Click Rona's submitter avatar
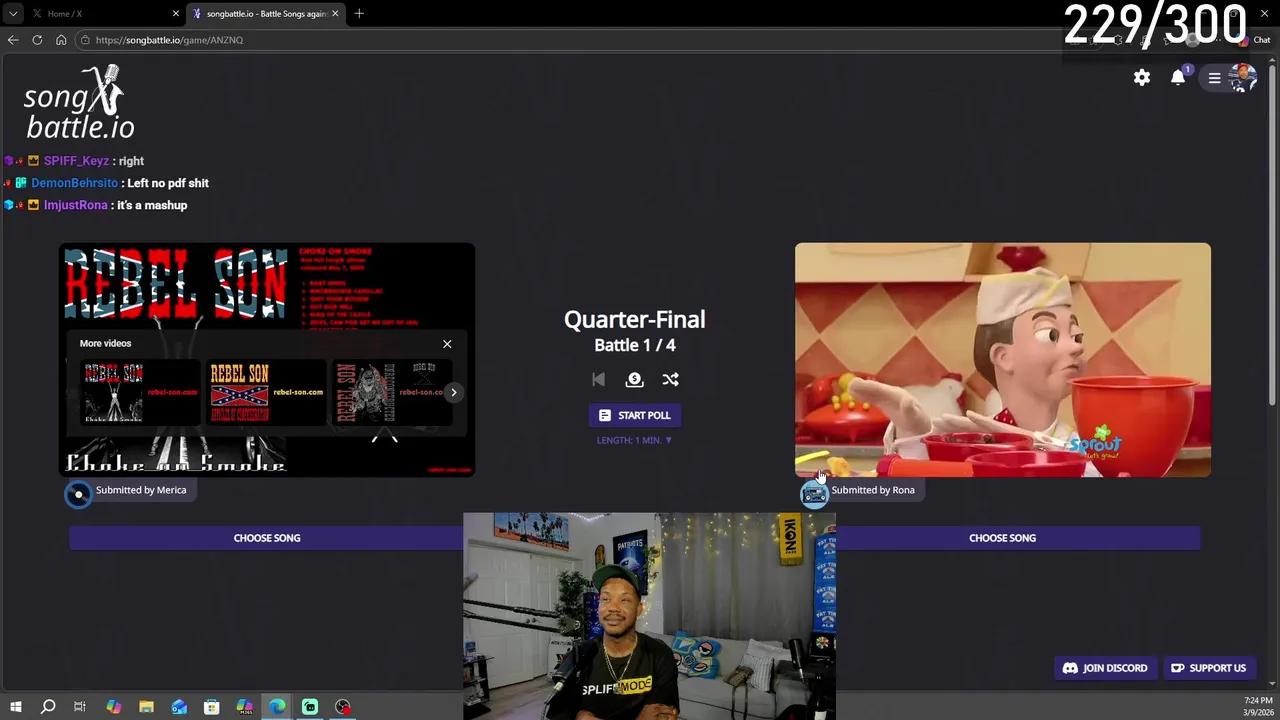 [814, 494]
